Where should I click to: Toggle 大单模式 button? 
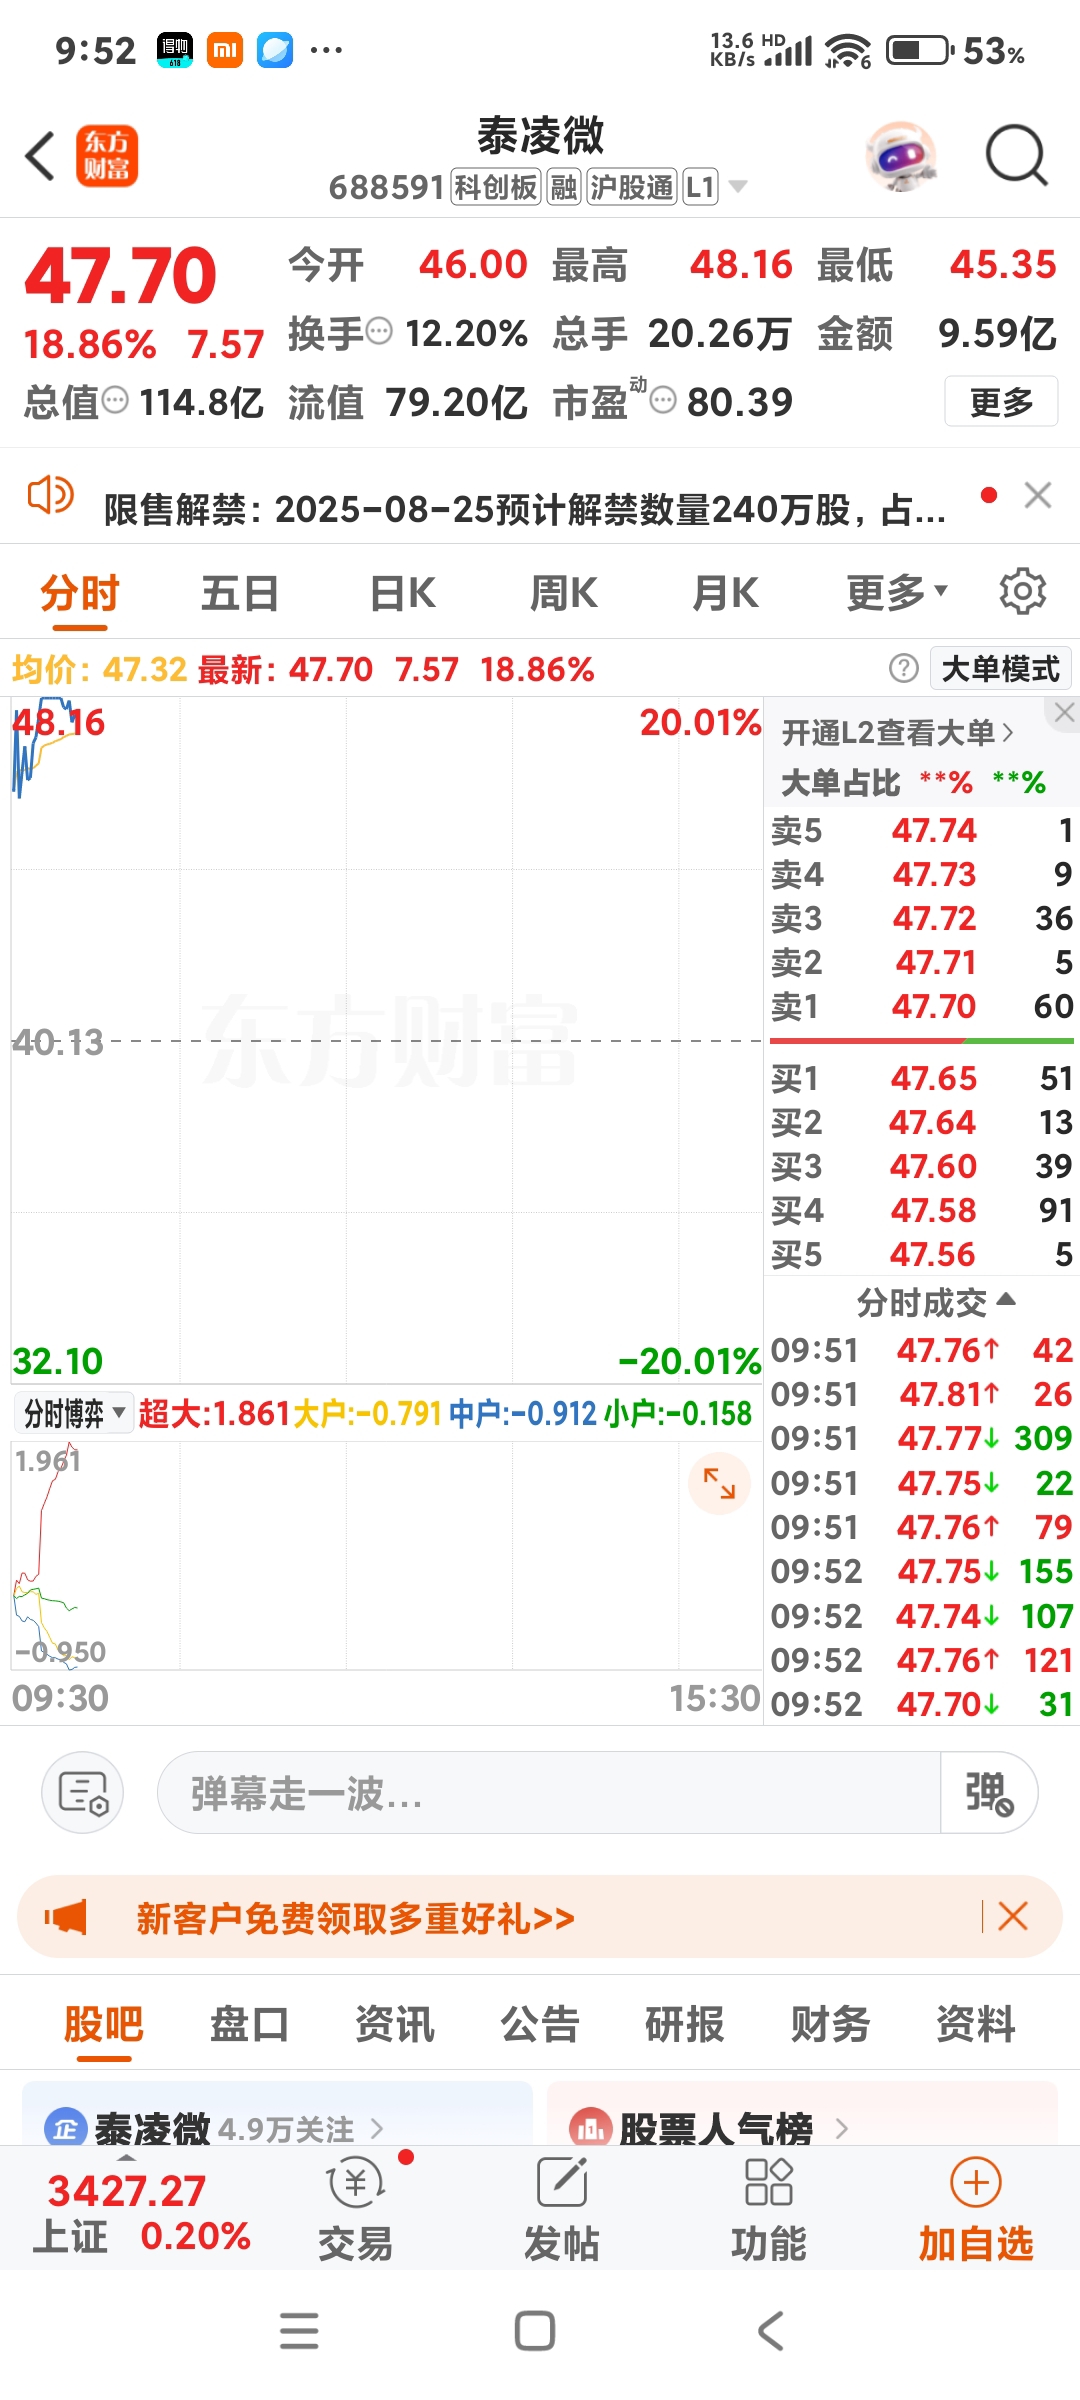[x=1001, y=668]
